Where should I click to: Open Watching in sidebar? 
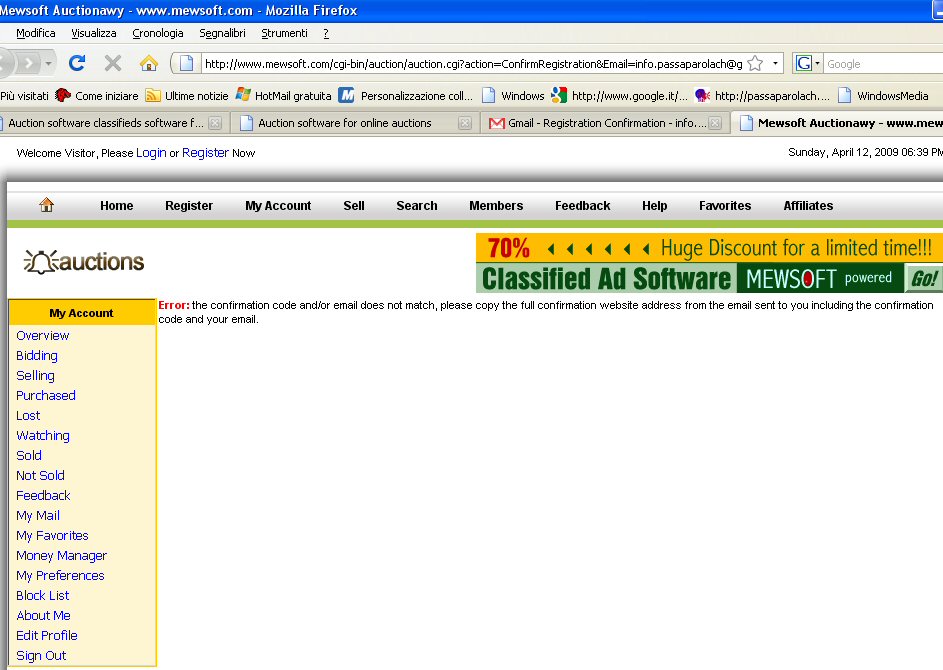point(43,435)
